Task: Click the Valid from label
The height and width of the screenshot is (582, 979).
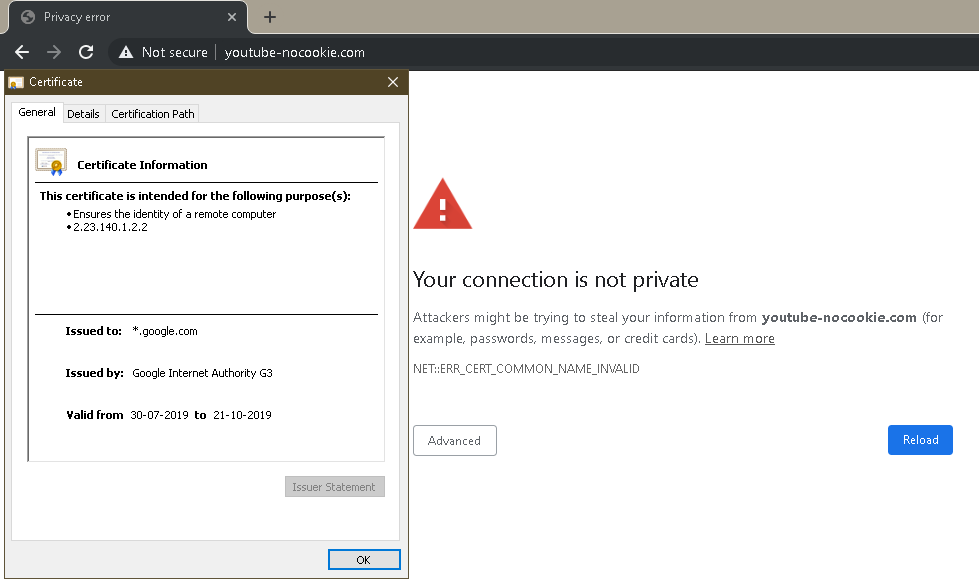Action: coord(95,415)
